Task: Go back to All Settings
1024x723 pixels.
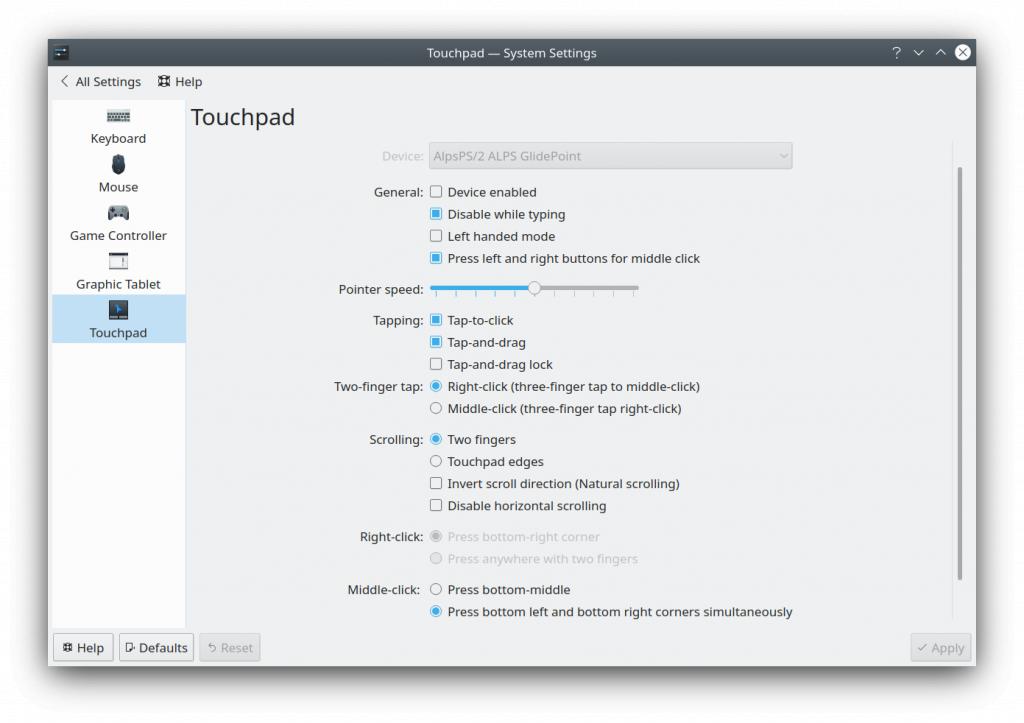Action: (x=100, y=82)
